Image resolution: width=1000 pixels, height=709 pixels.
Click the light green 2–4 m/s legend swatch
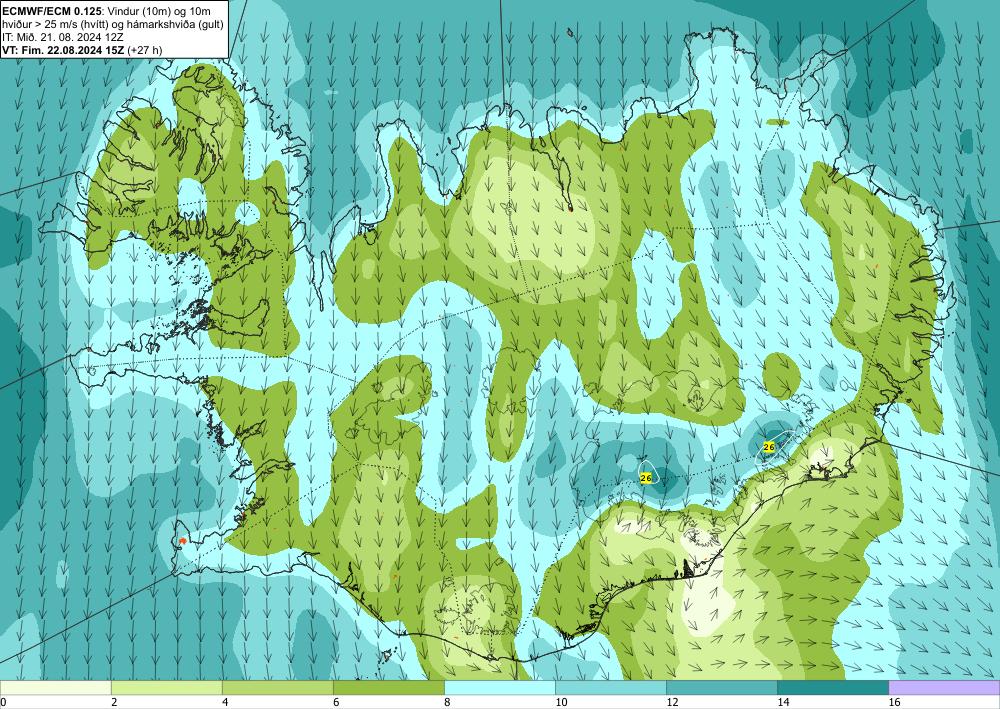(x=167, y=688)
